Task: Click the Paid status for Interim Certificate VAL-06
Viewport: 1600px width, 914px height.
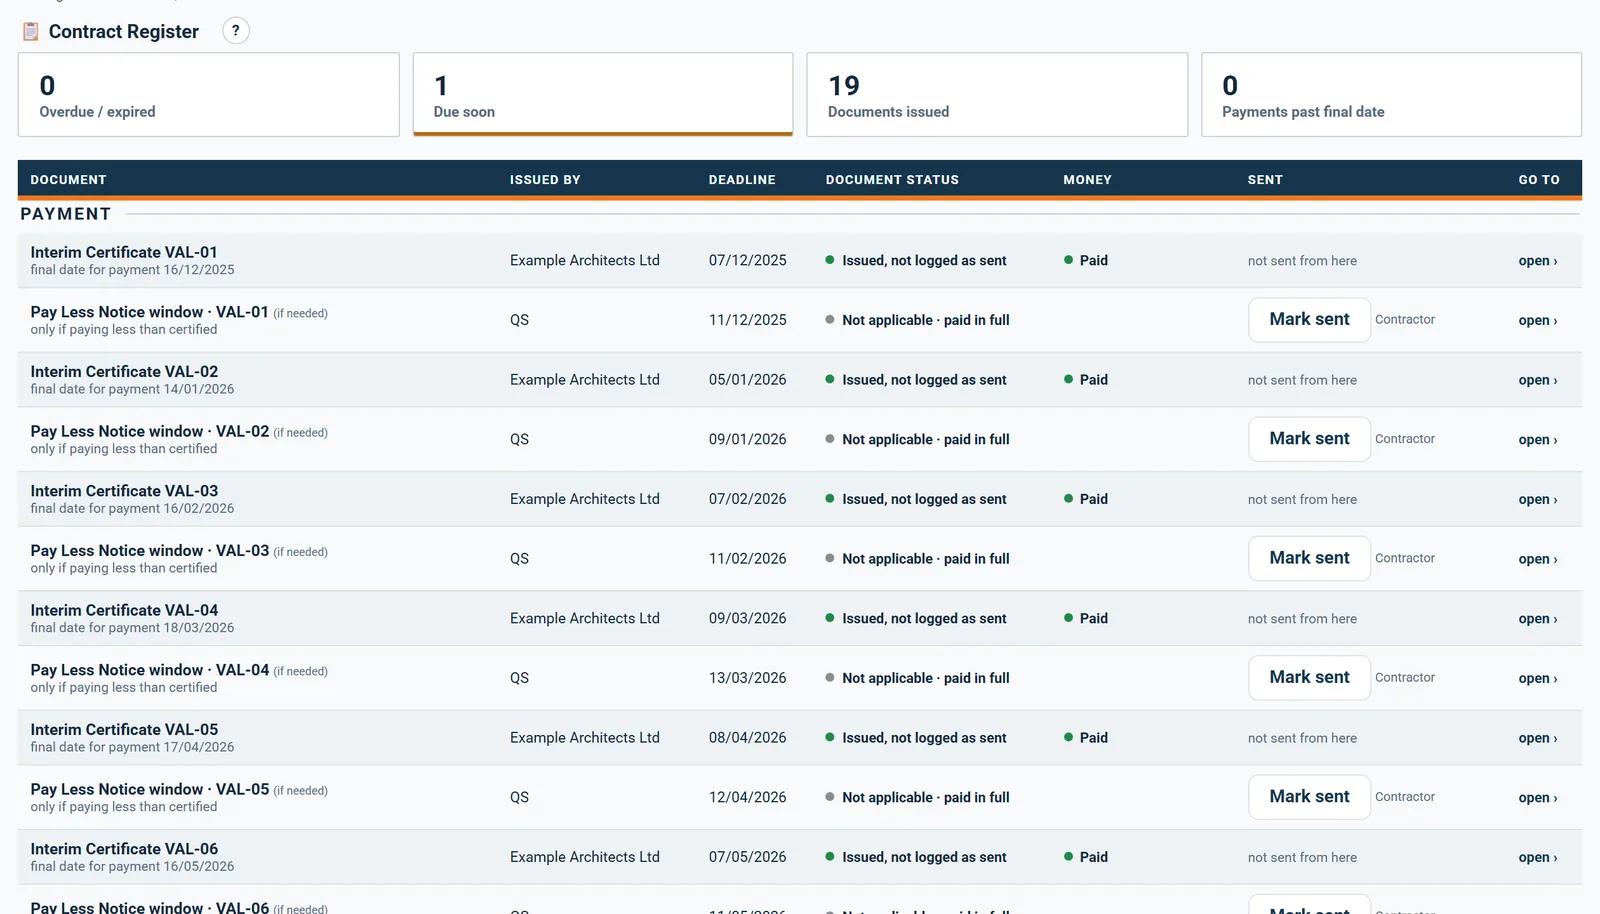Action: tap(1086, 857)
